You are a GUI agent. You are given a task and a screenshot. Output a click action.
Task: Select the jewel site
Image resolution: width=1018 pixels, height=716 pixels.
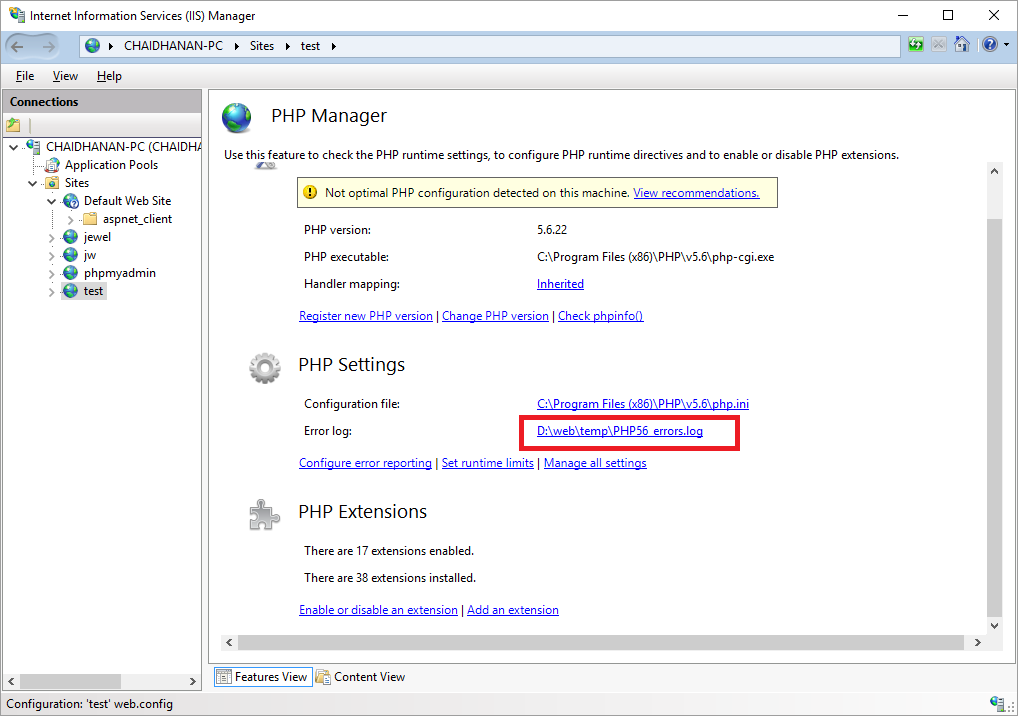coord(97,238)
